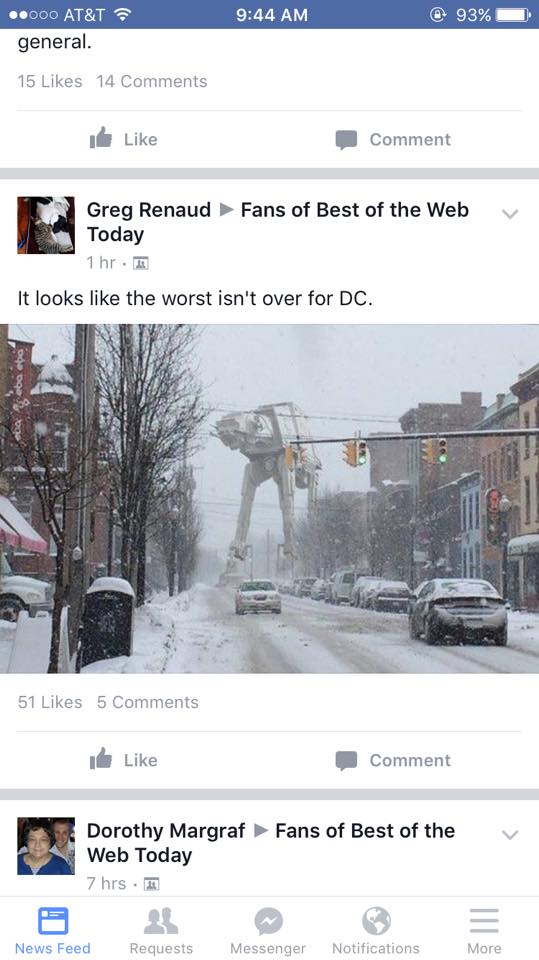This screenshot has width=539, height=960.
Task: View the AT-AT snowy street photo
Action: point(270,498)
